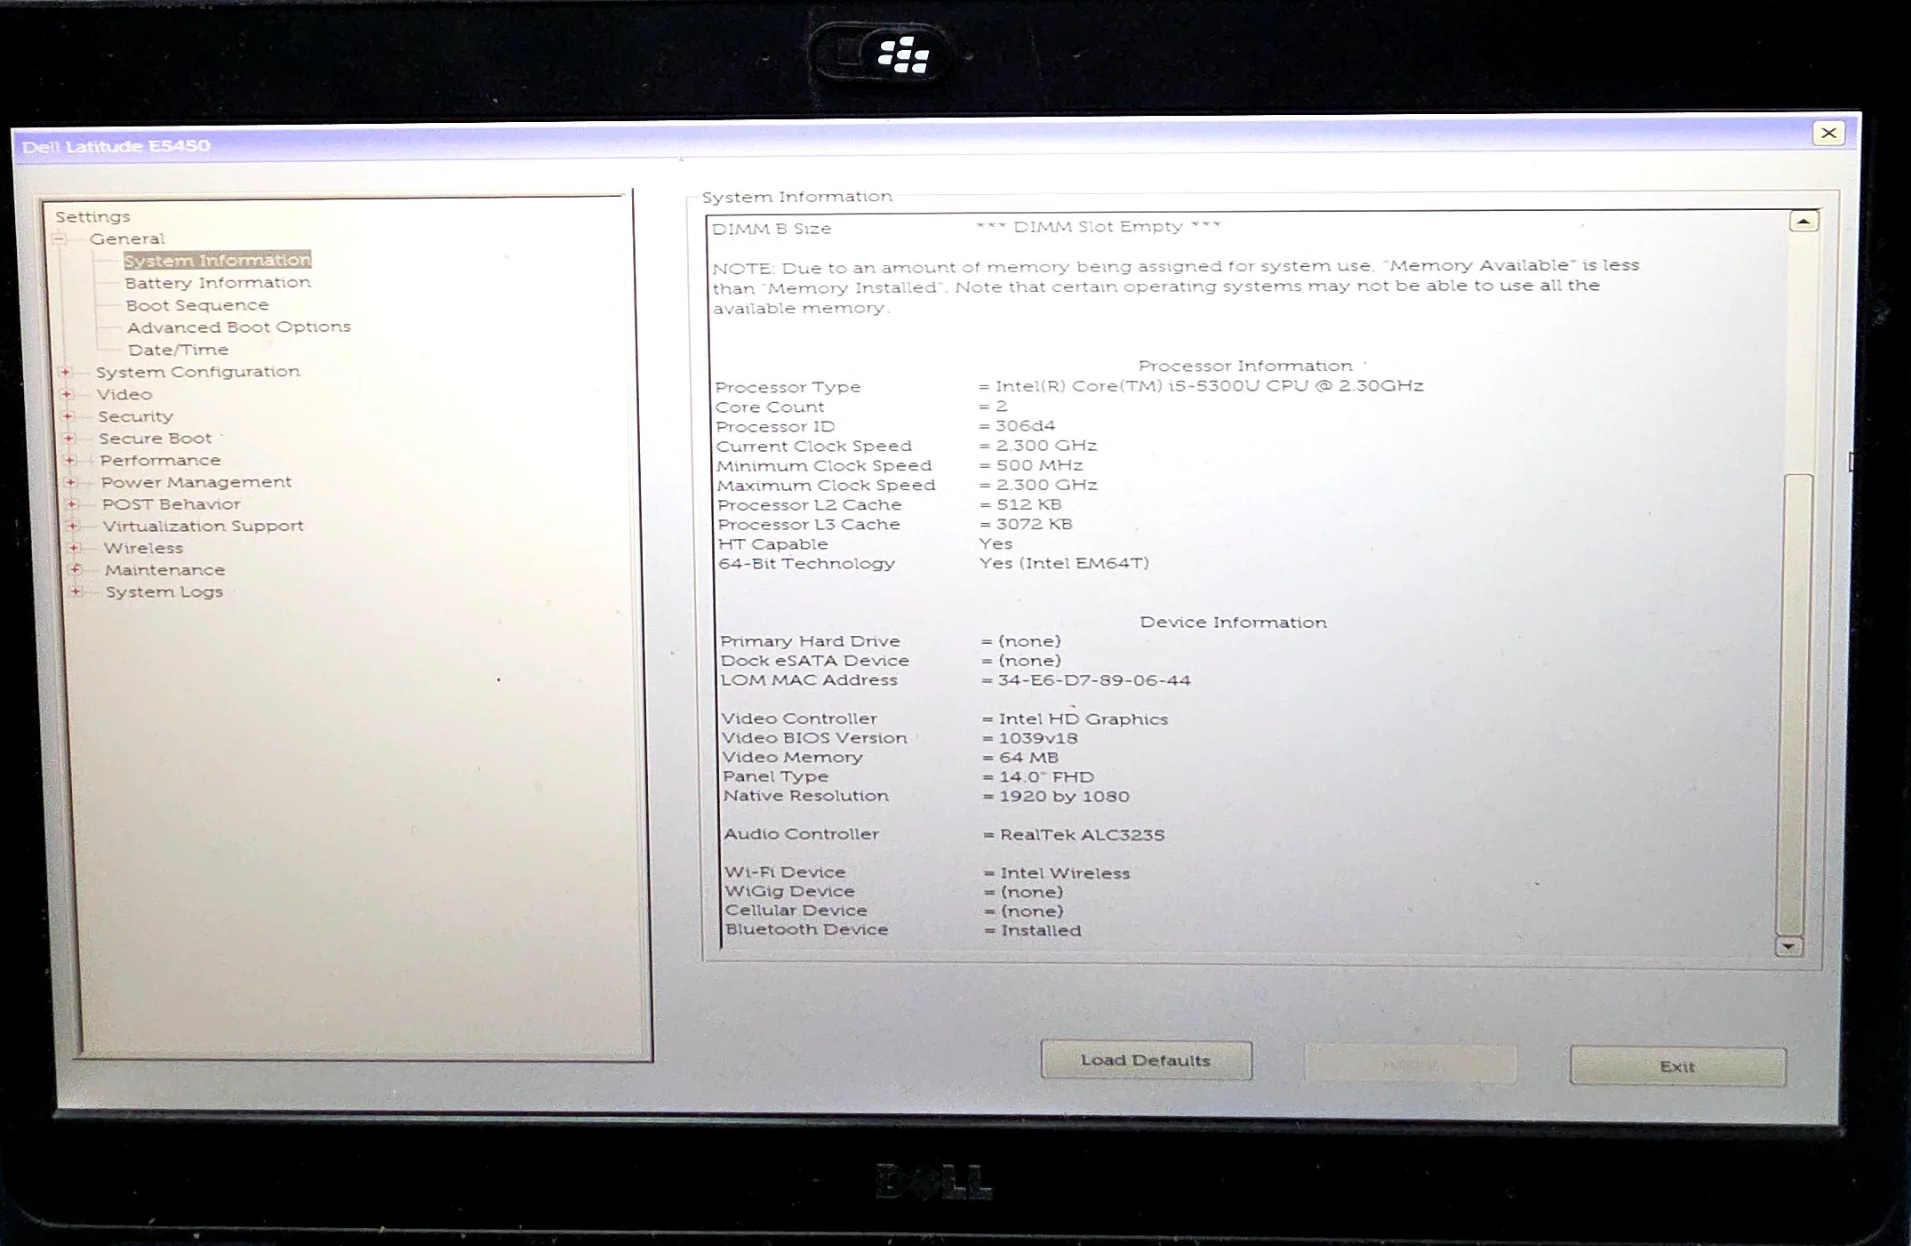Select System Information in the tree
This screenshot has width=1911, height=1246.
pyautogui.click(x=217, y=260)
